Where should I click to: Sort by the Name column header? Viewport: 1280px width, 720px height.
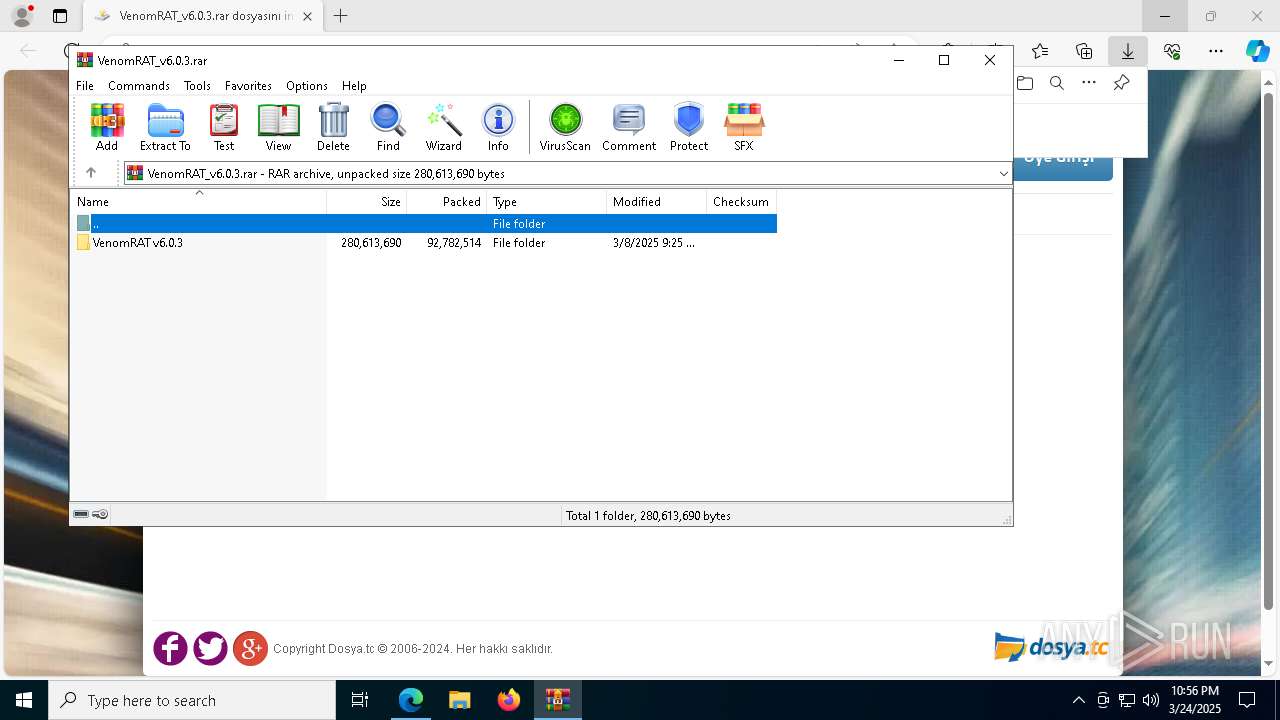[x=198, y=202]
